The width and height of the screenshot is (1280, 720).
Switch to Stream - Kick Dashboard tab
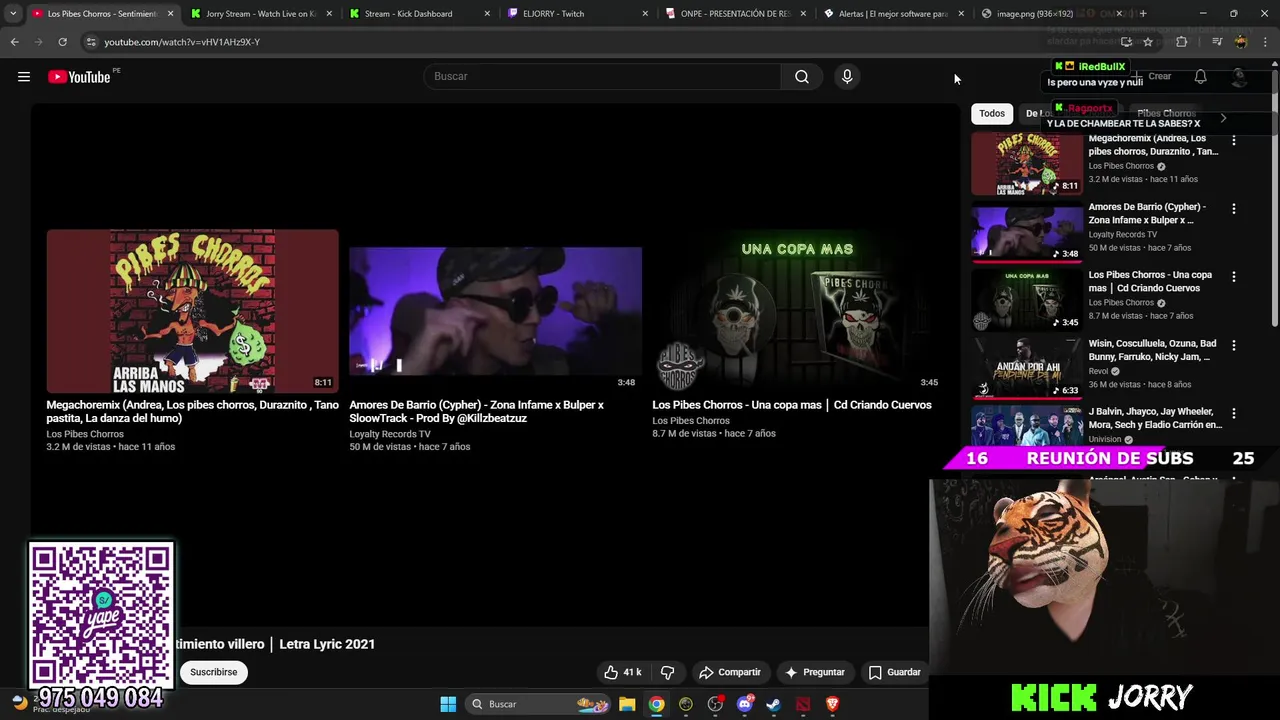pos(420,14)
